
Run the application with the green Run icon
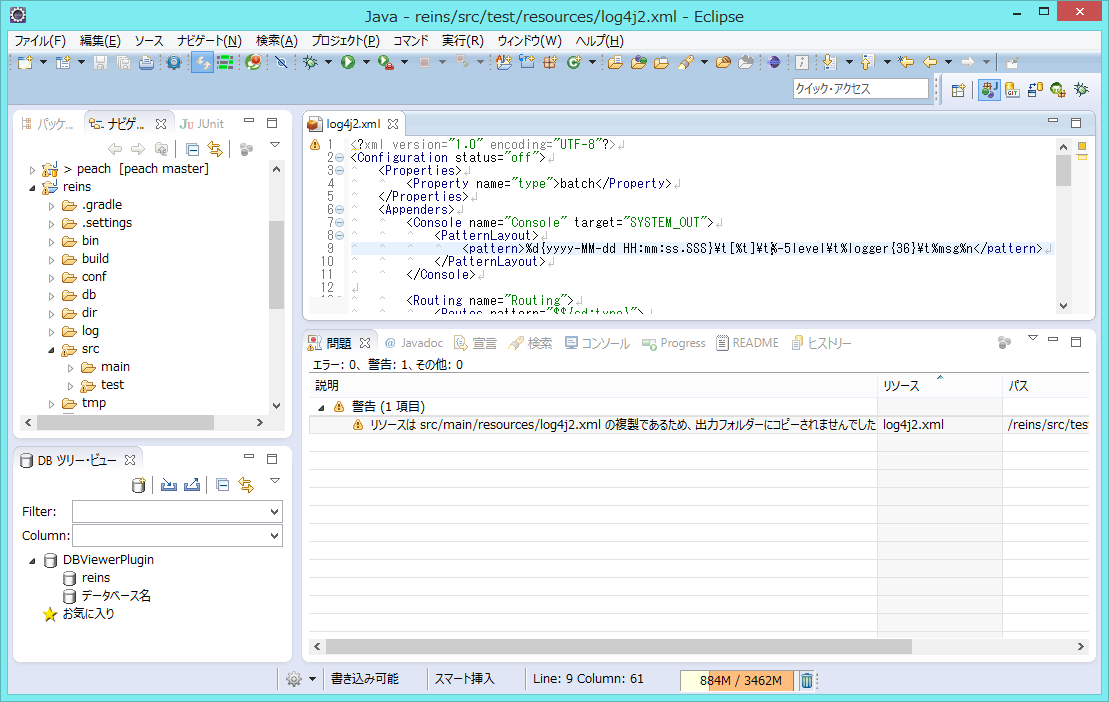tap(348, 61)
